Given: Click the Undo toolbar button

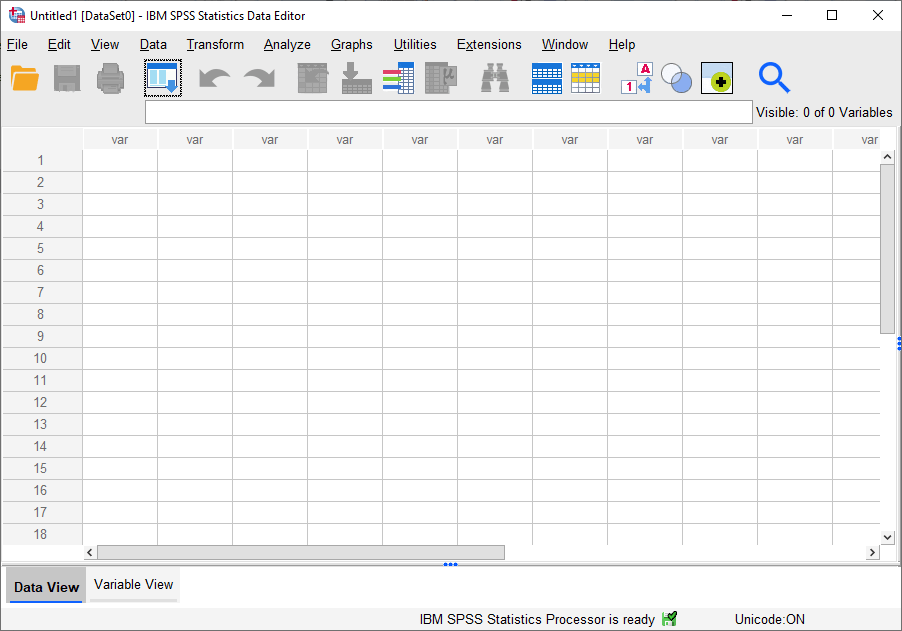Looking at the screenshot, I should (214, 78).
